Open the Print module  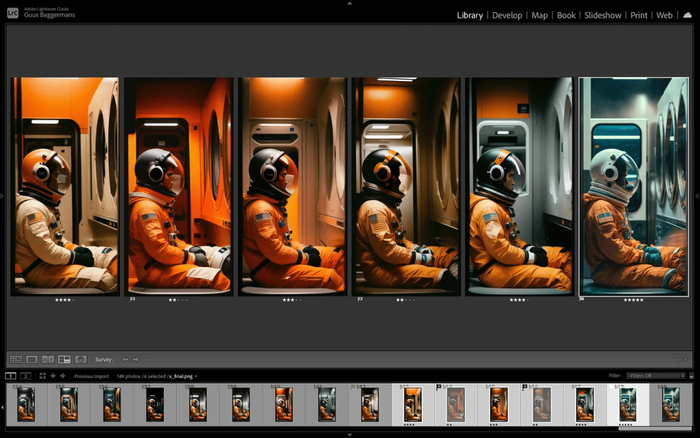pyautogui.click(x=638, y=16)
